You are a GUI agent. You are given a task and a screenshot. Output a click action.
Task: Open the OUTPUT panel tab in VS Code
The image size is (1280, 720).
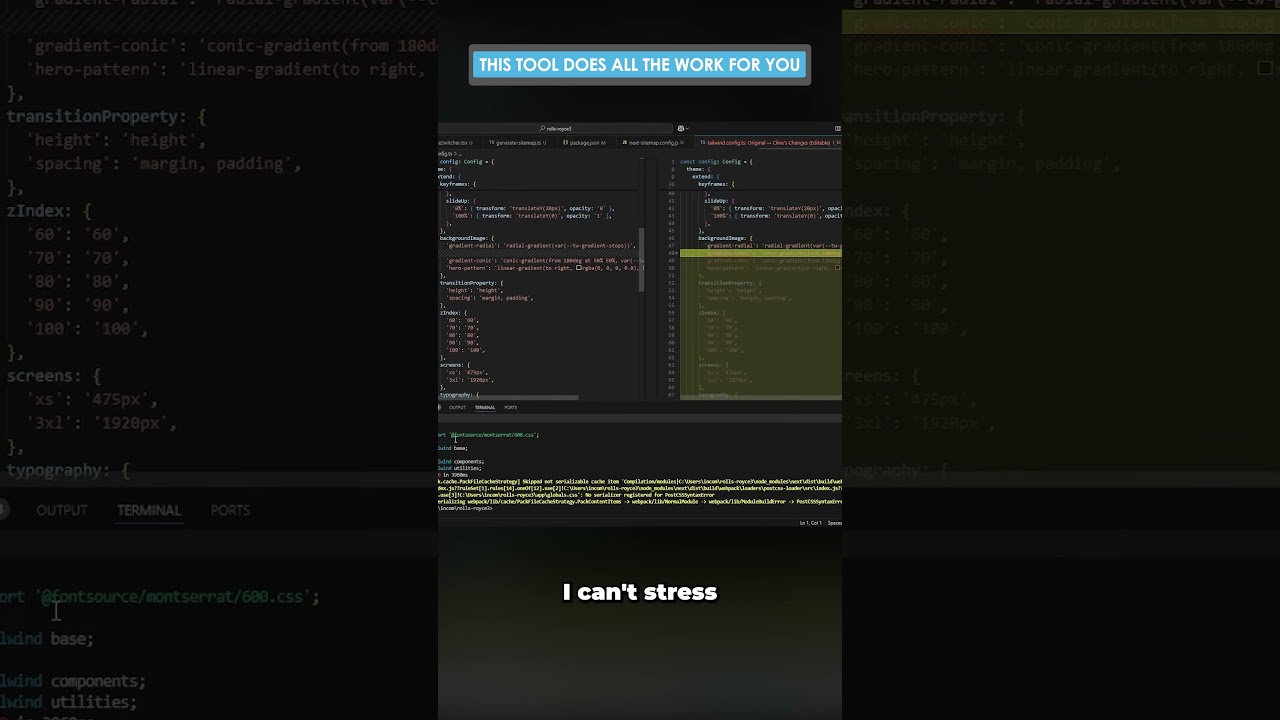pos(457,407)
